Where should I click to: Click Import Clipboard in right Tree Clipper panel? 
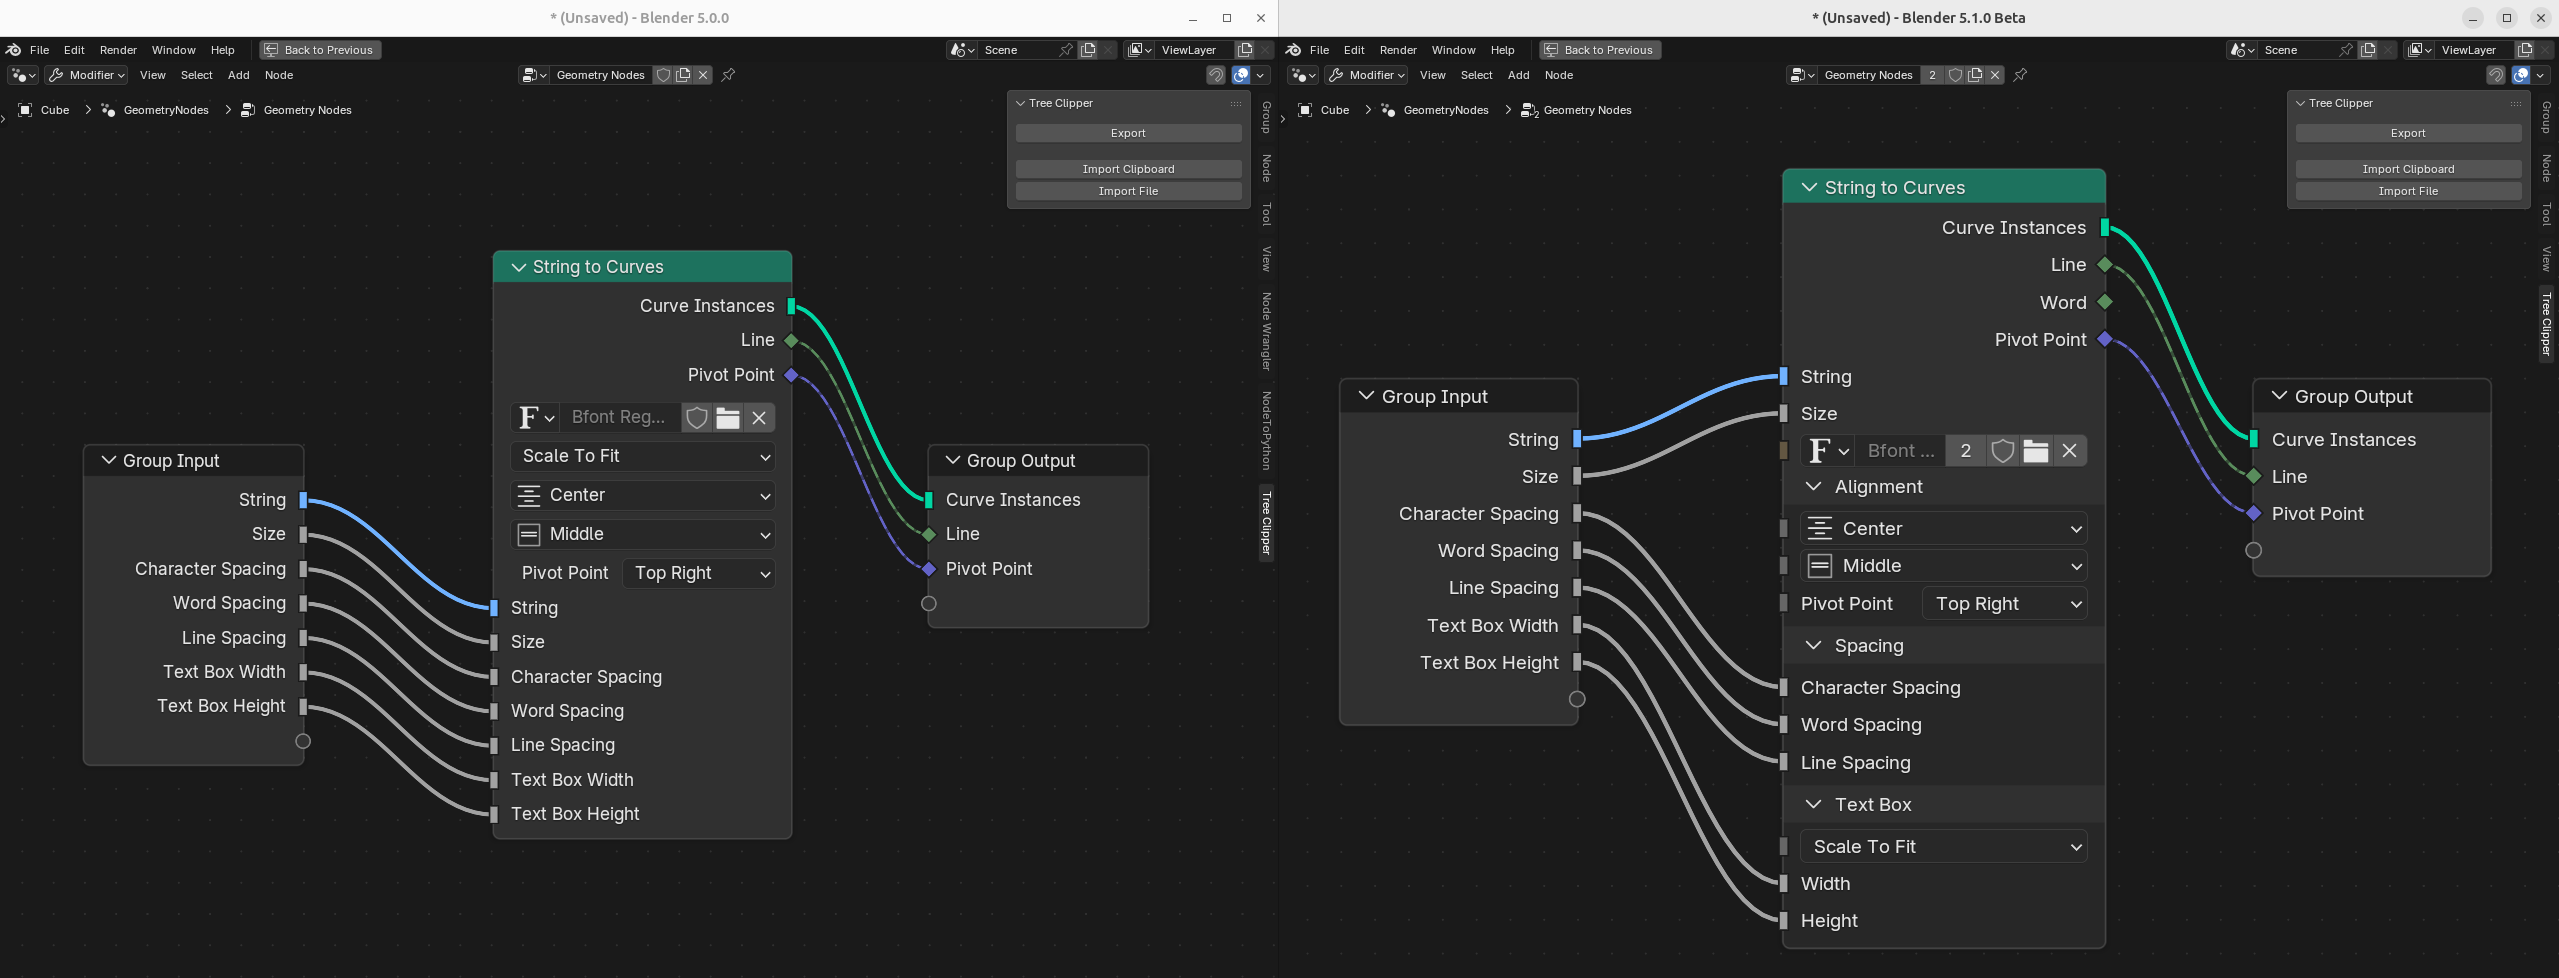pyautogui.click(x=2407, y=169)
